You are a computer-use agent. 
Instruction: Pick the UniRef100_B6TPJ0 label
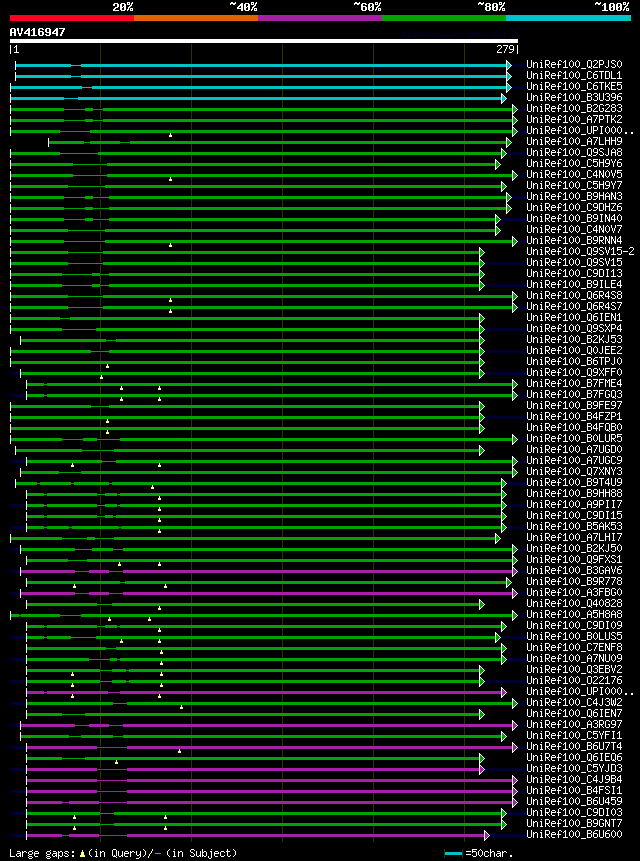[574, 362]
